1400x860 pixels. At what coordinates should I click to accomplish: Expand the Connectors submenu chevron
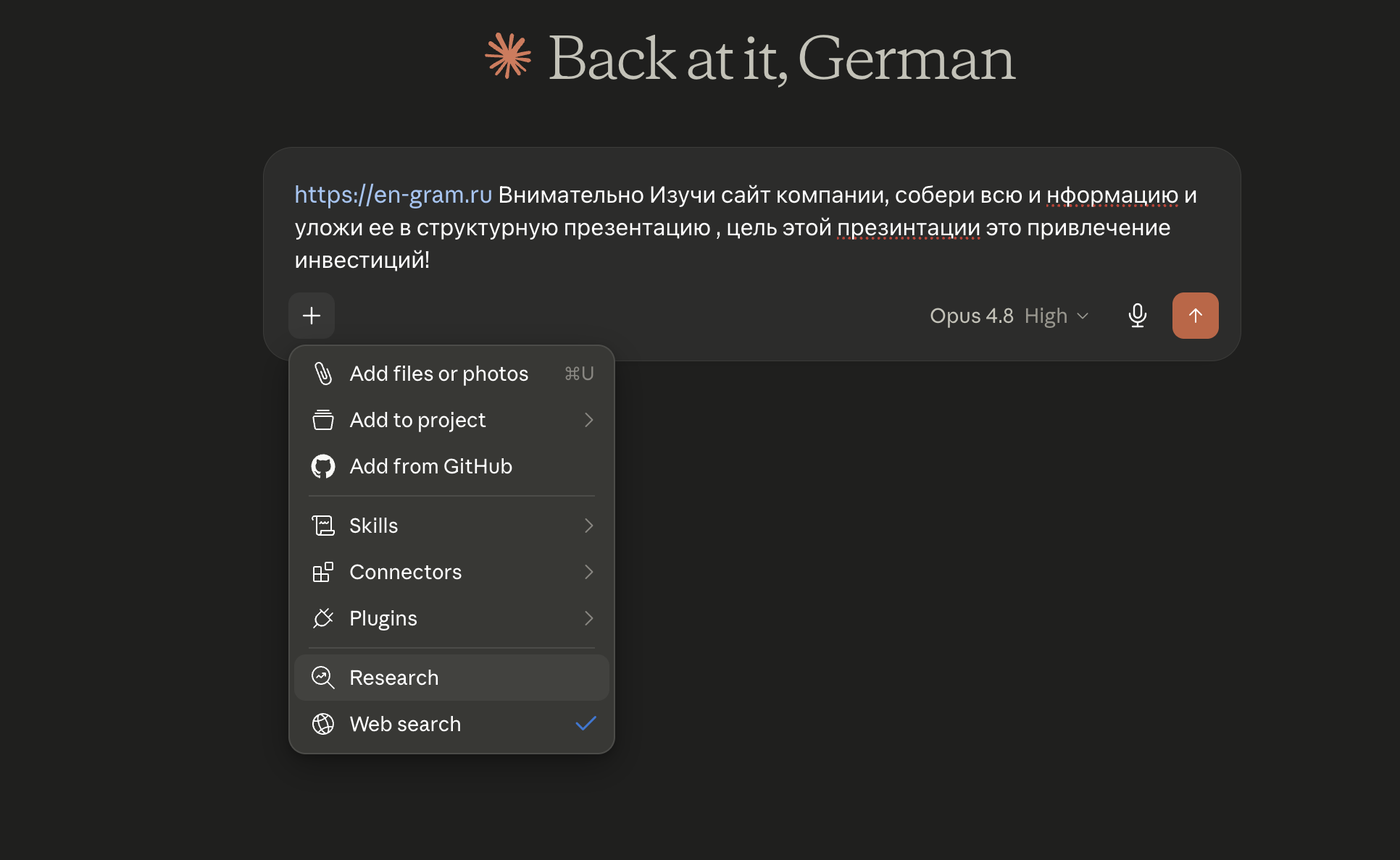pyautogui.click(x=588, y=572)
